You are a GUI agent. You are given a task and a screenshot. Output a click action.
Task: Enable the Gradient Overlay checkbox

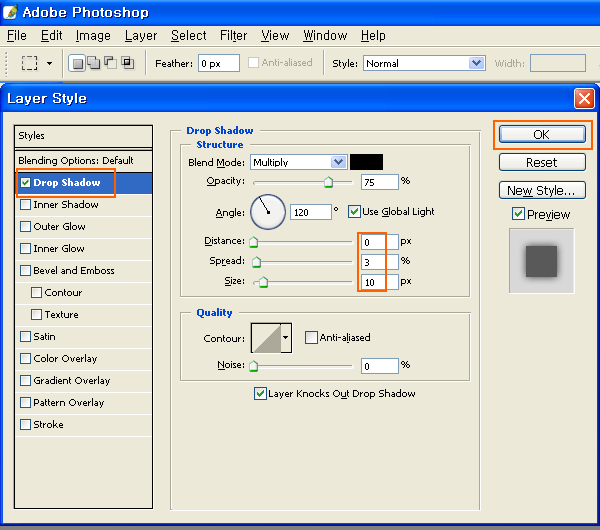(x=25, y=380)
